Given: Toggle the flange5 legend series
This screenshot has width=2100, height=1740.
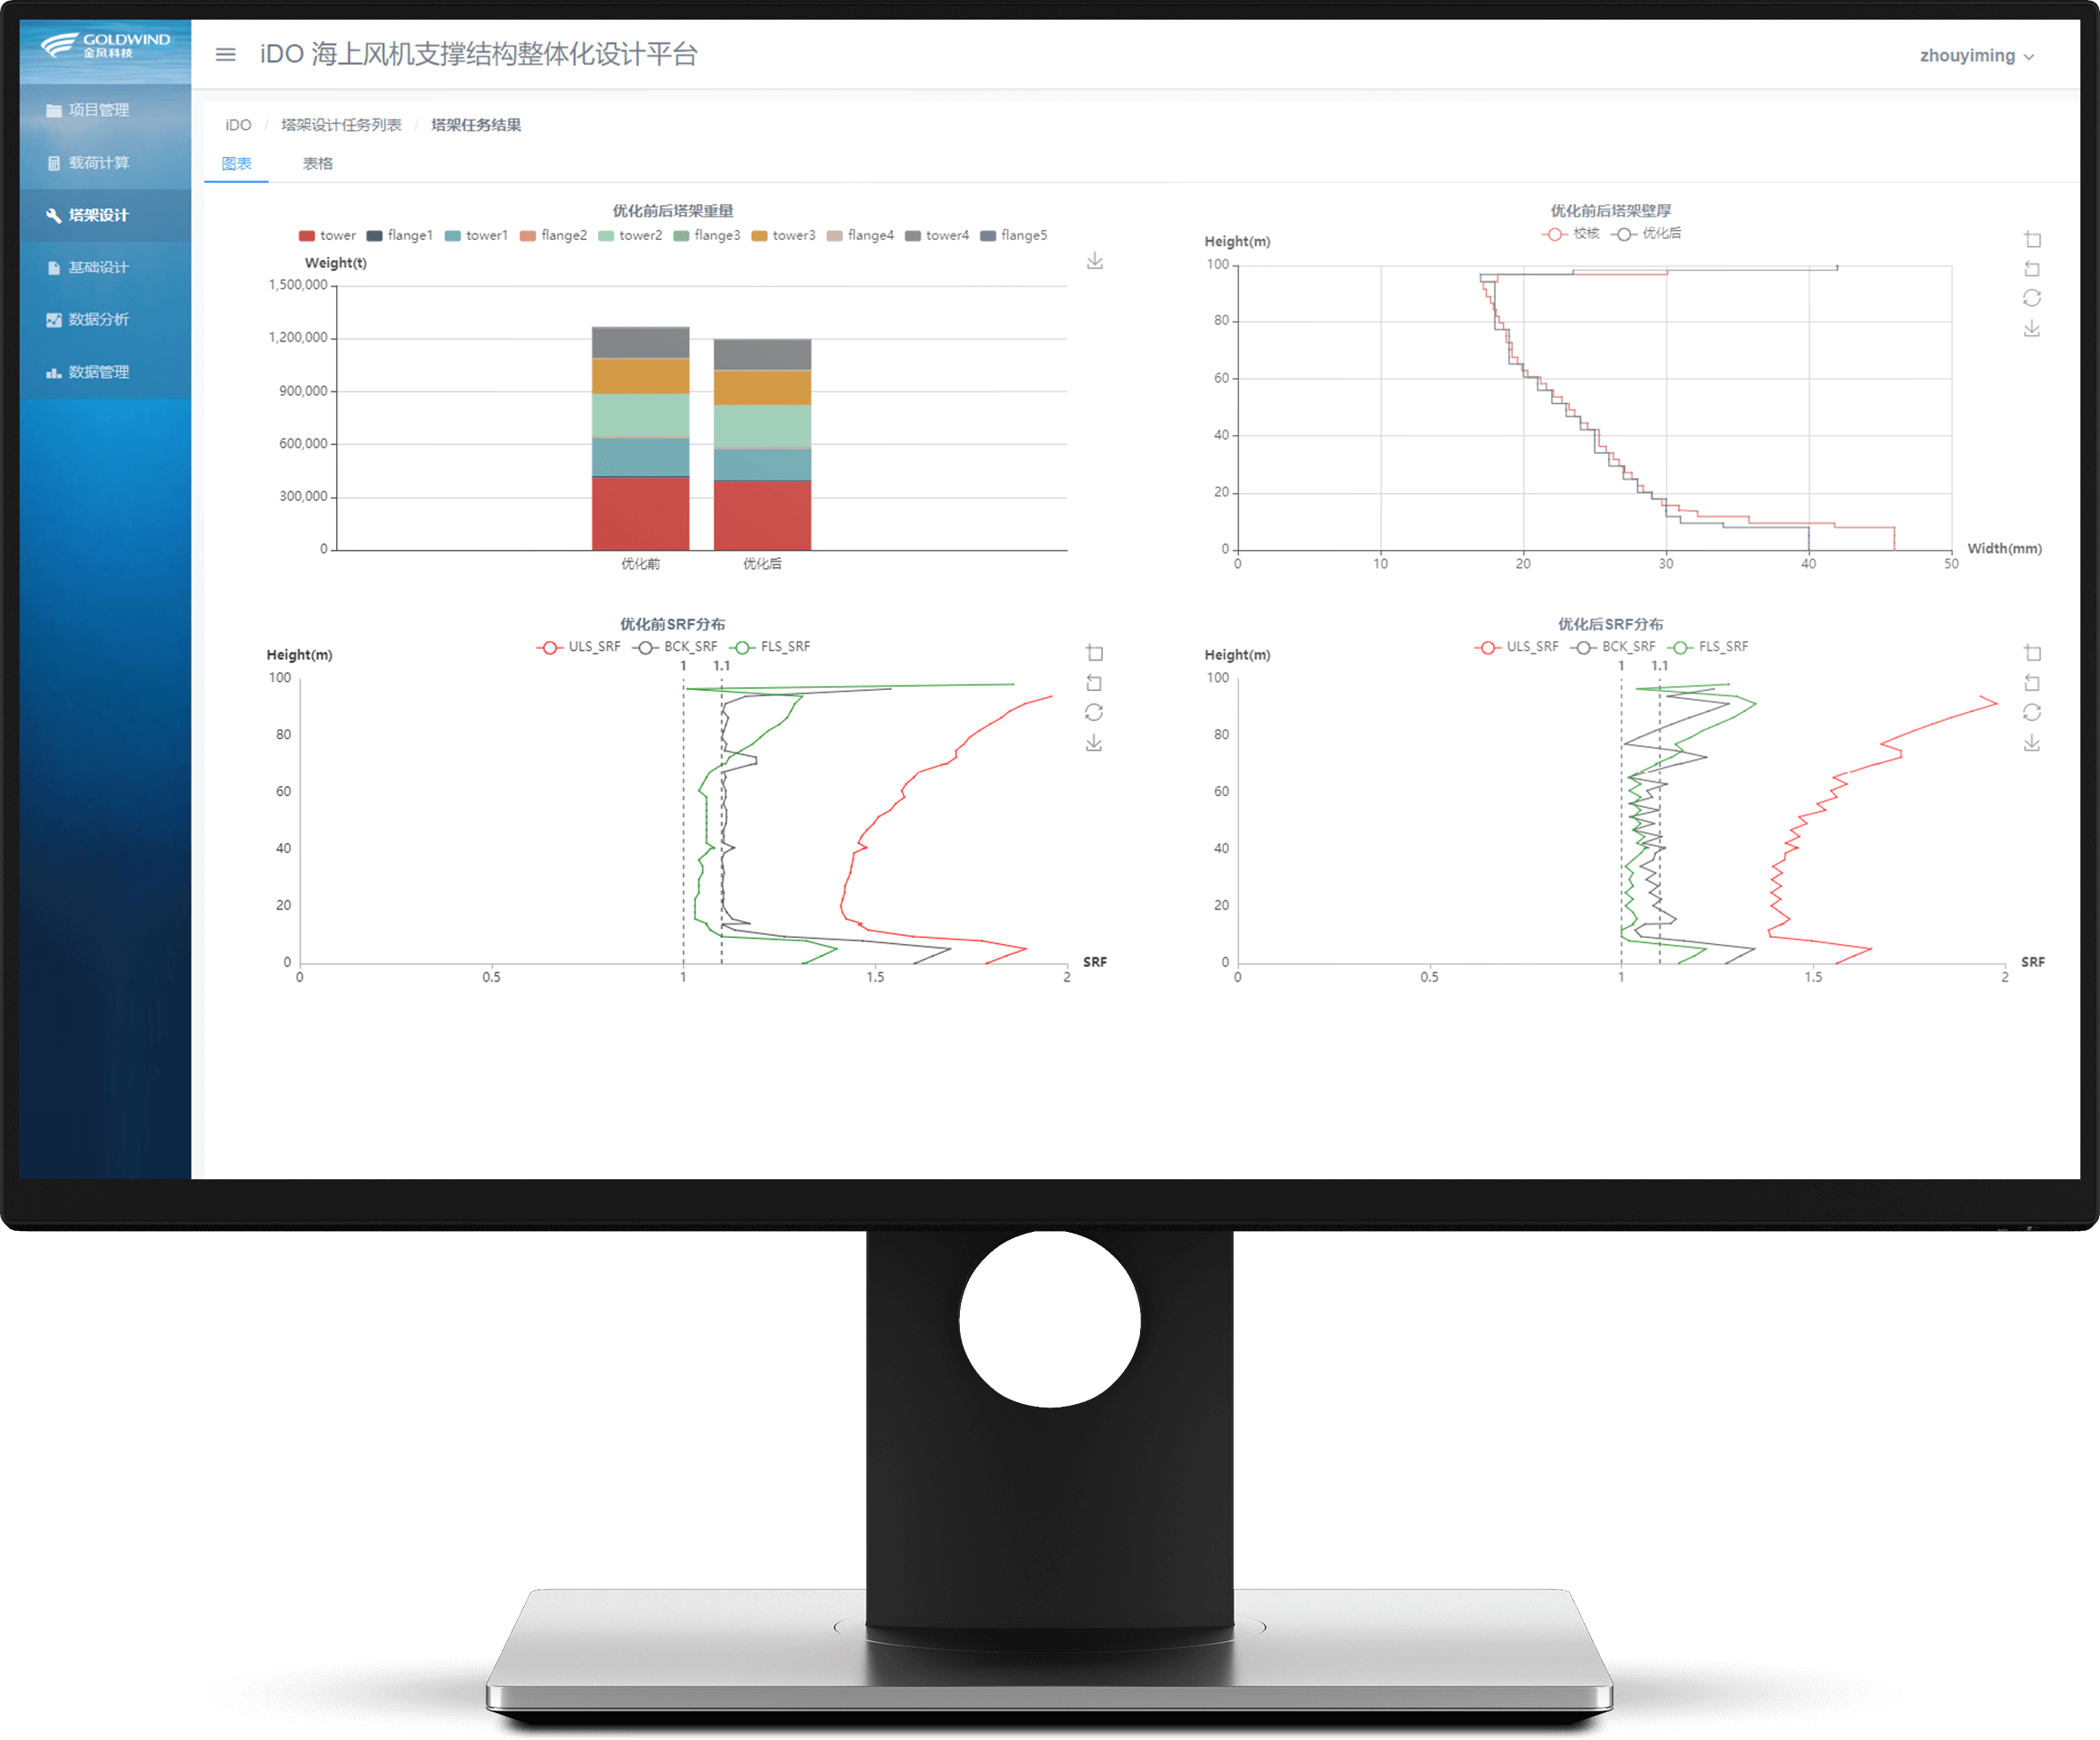Looking at the screenshot, I should [1014, 236].
